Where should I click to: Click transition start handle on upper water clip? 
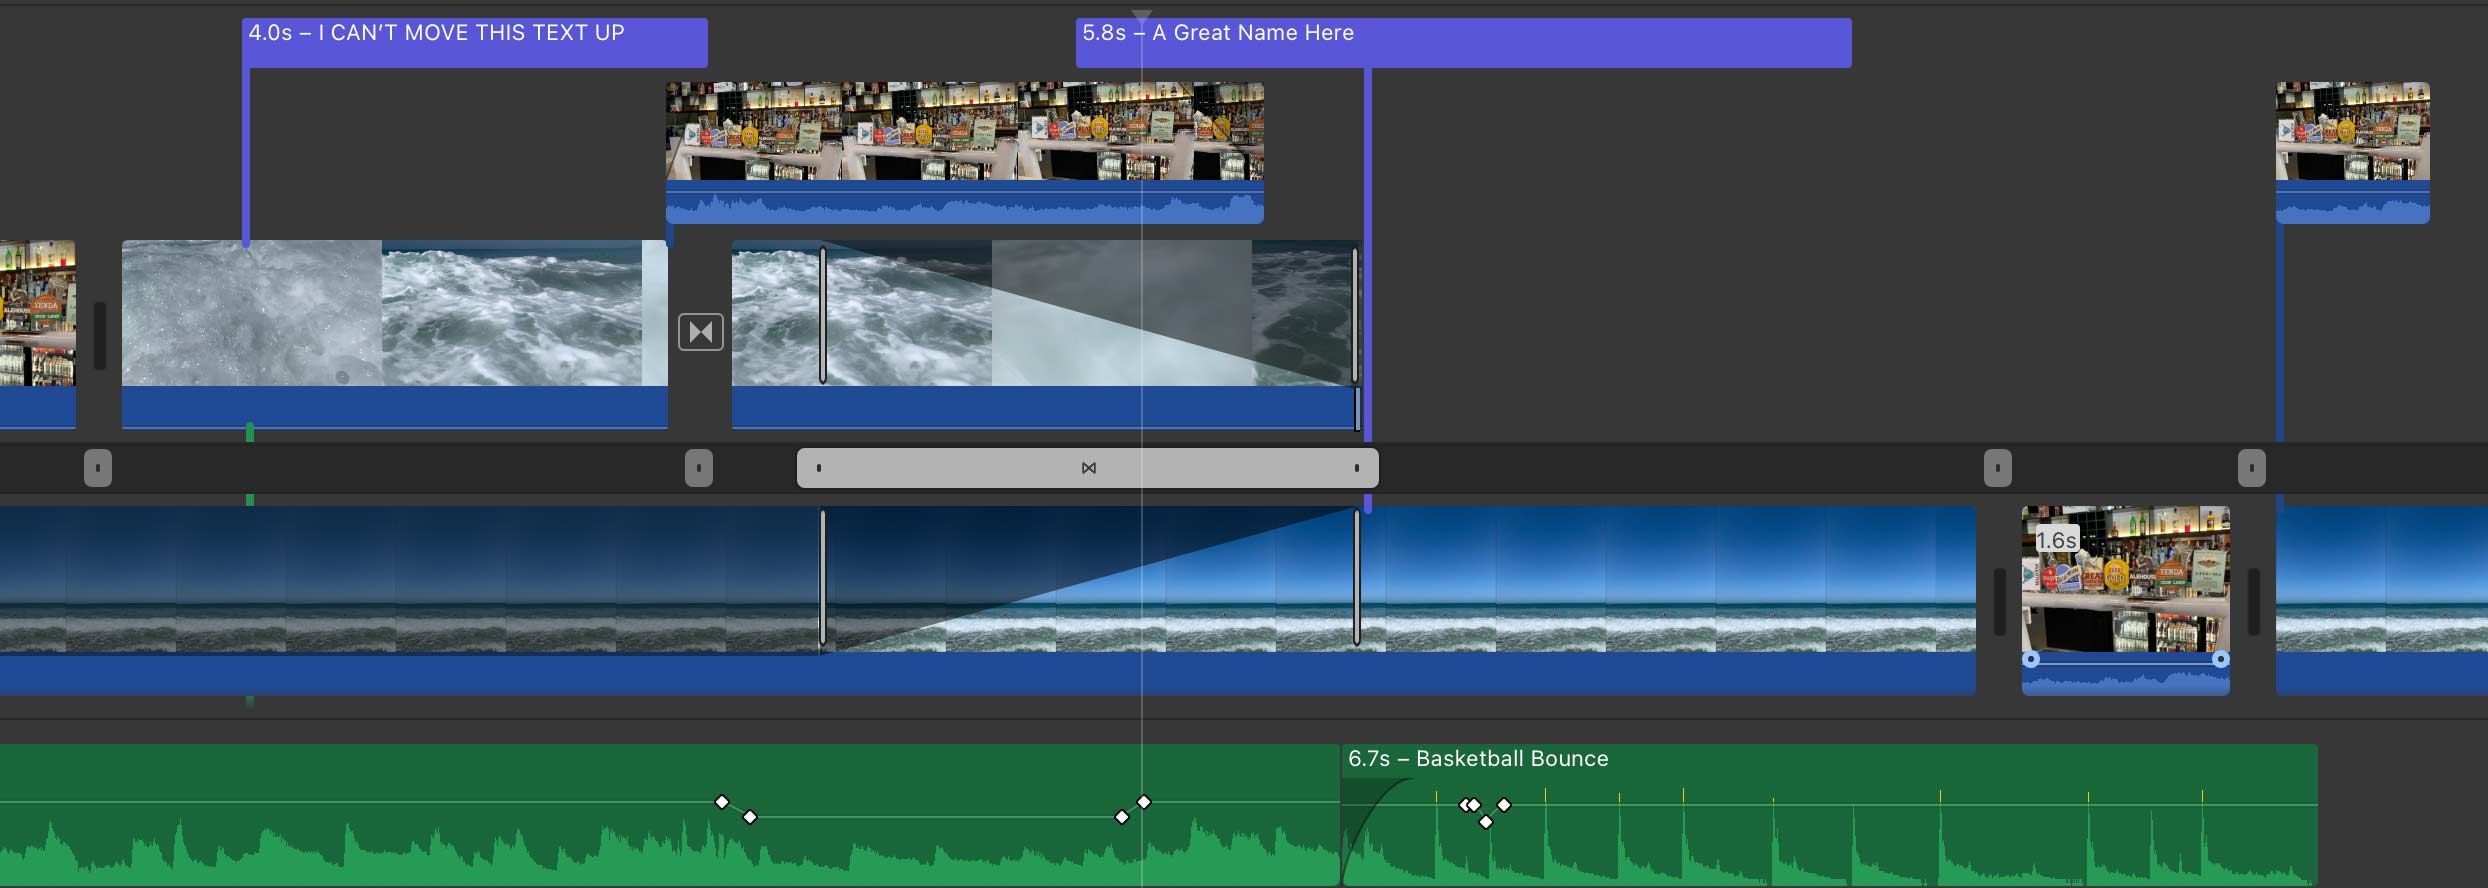[823, 315]
